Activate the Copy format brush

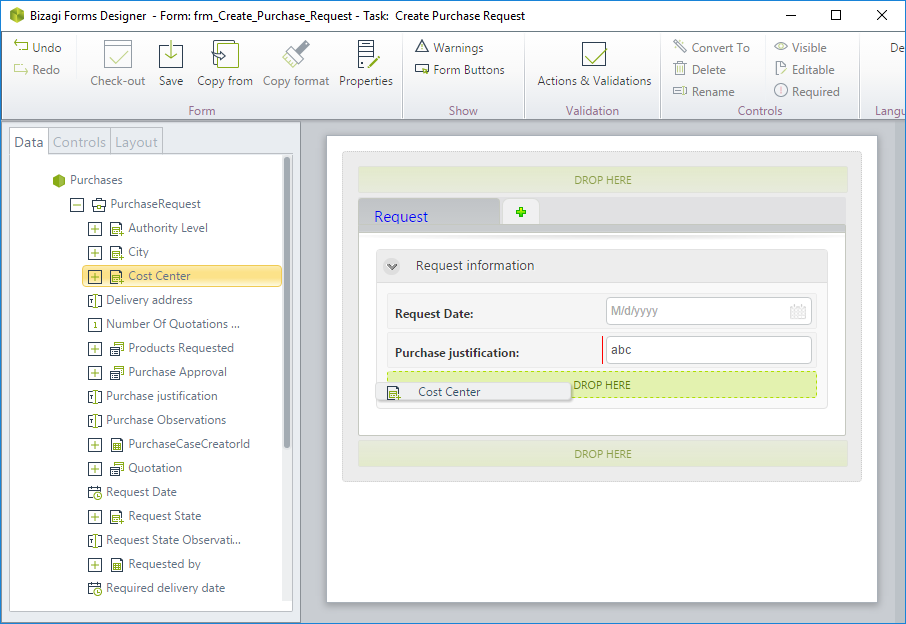click(x=296, y=64)
